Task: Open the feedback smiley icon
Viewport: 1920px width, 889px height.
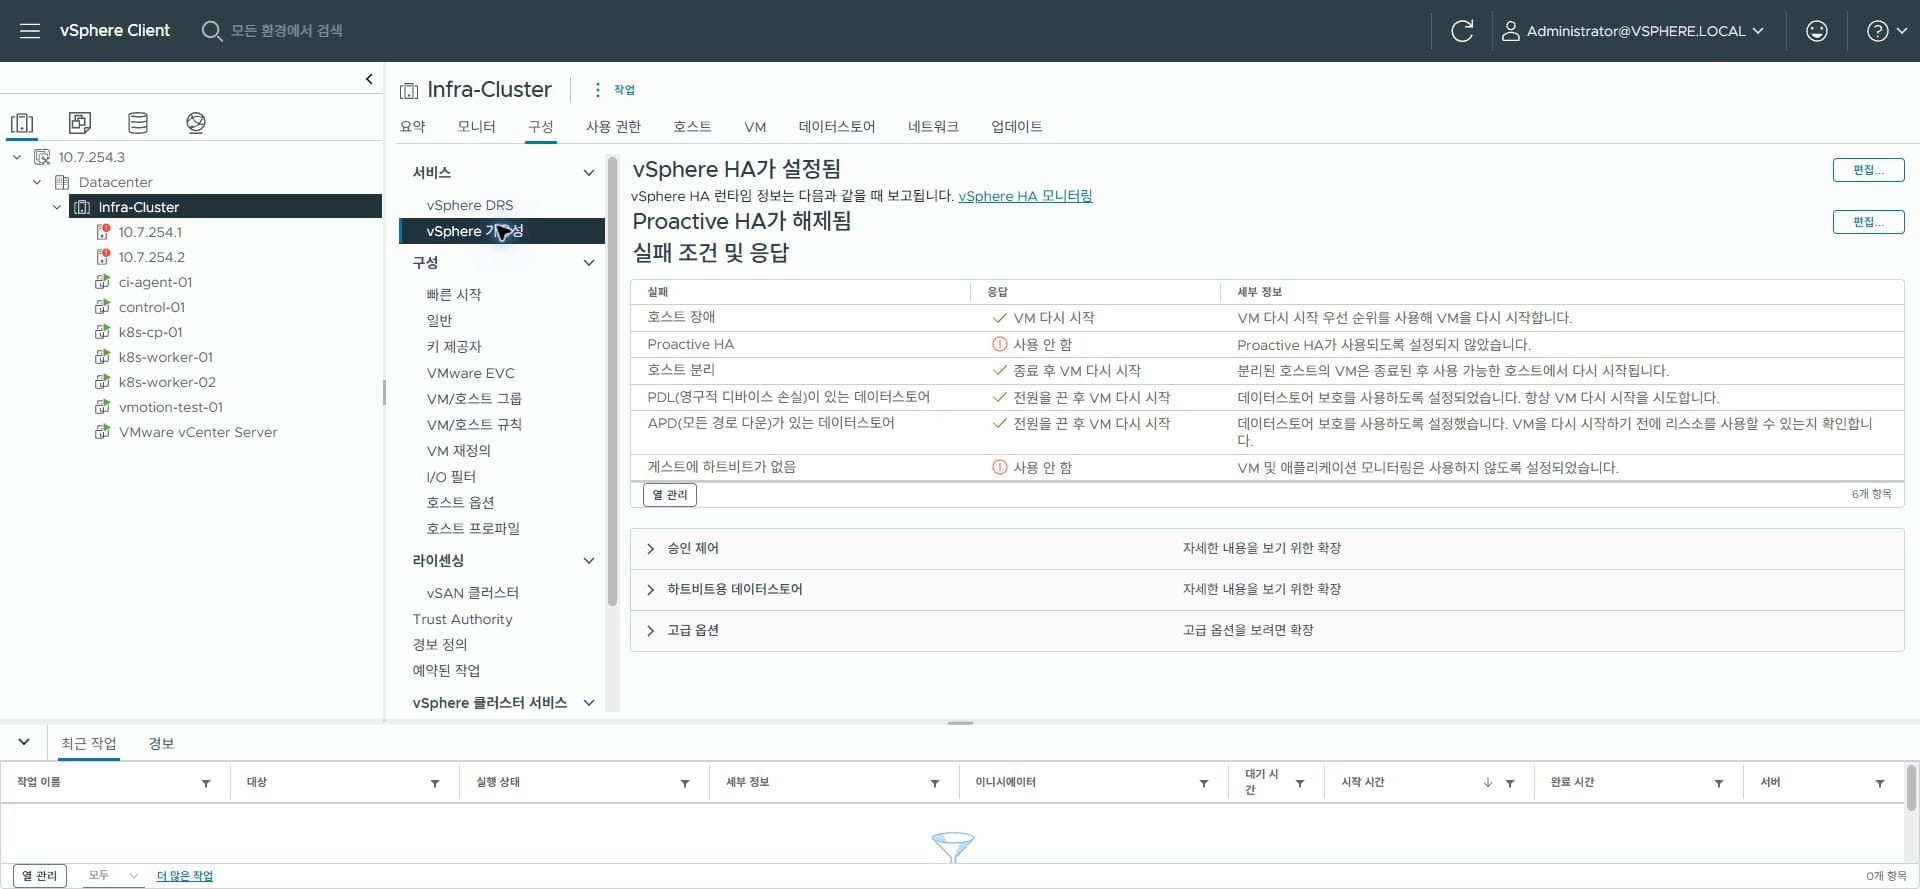Action: pos(1817,31)
